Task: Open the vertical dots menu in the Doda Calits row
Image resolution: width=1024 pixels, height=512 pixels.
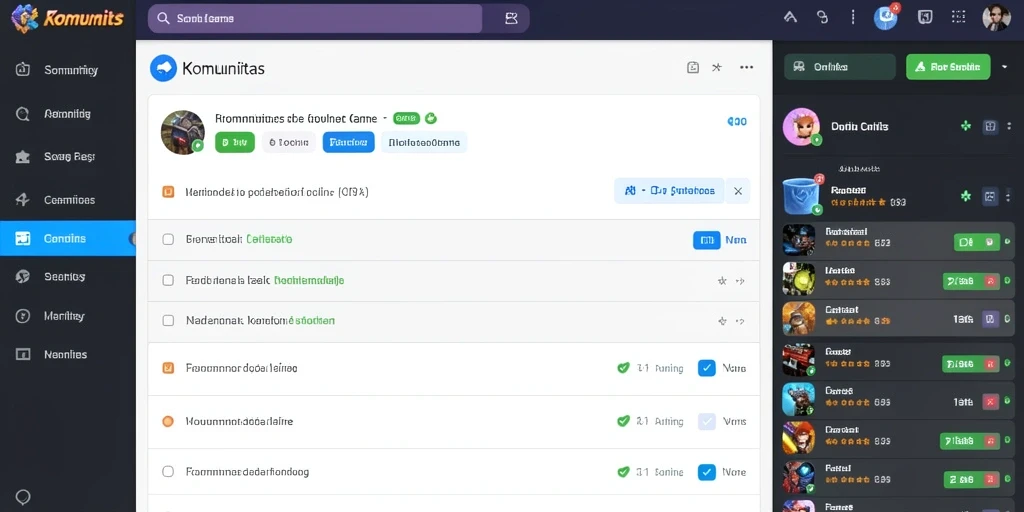Action: pyautogui.click(x=1010, y=126)
